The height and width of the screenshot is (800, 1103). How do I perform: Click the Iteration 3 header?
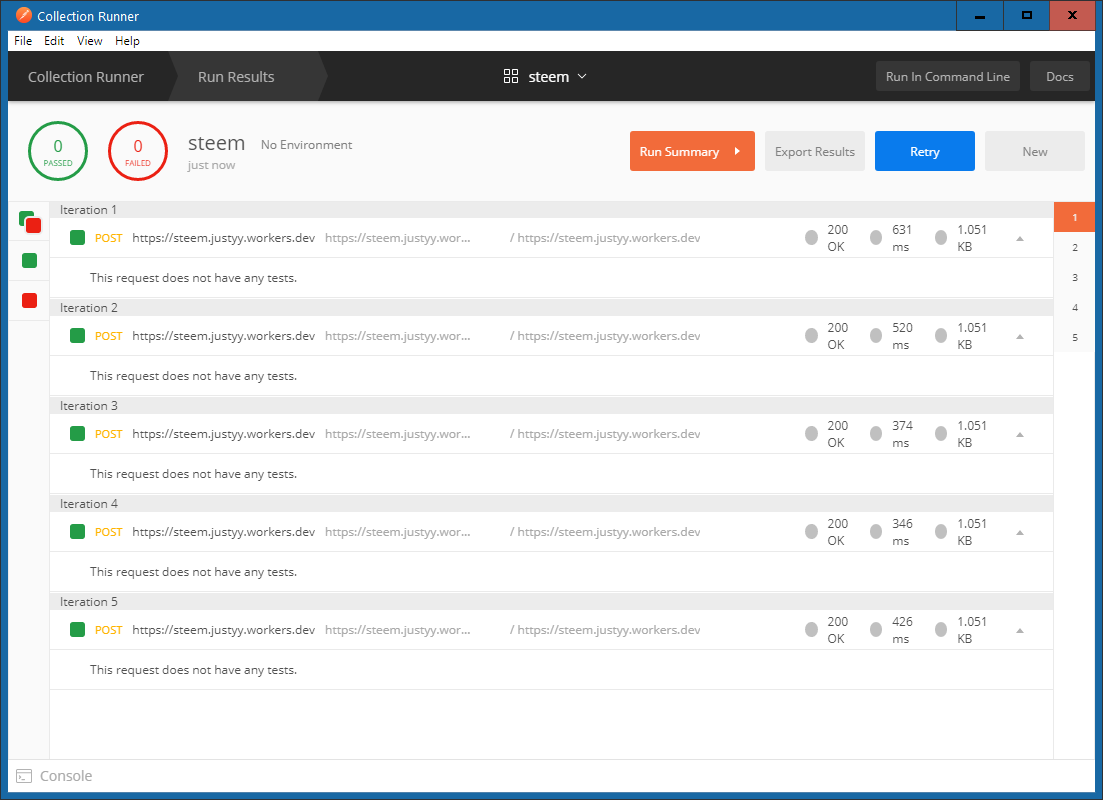coord(551,406)
